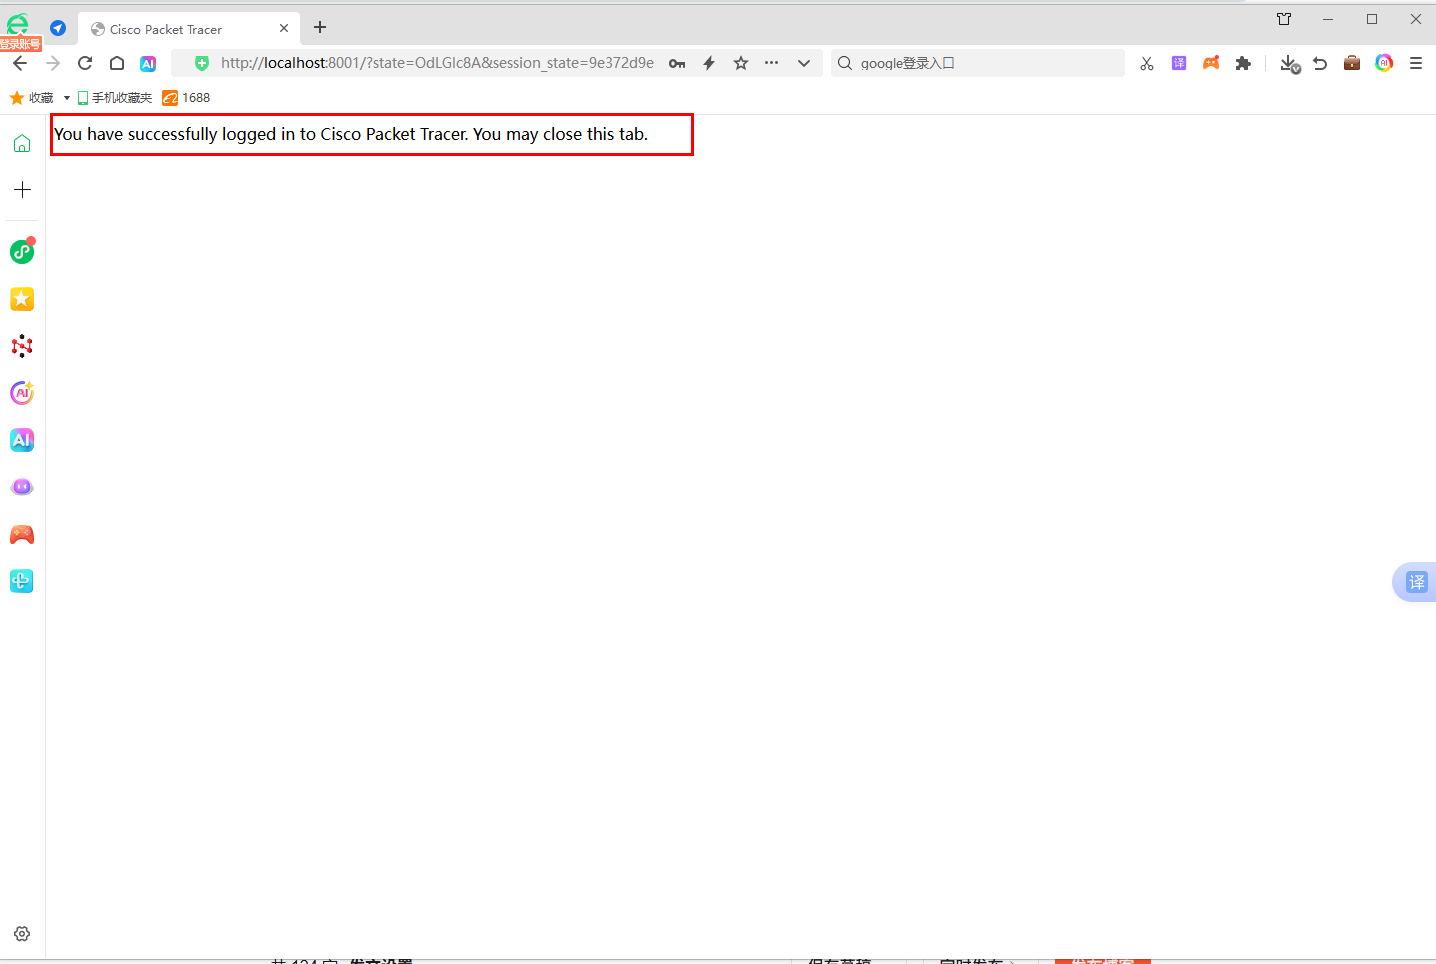Open the 收藏 favorites star

click(x=31, y=98)
